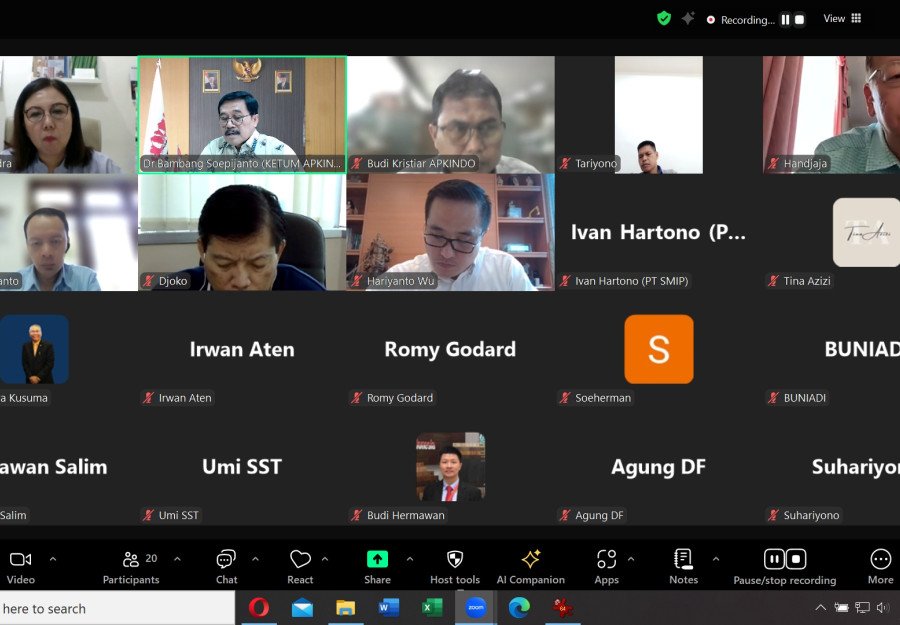
Task: Expand the Participants options chevron
Action: click(177, 558)
